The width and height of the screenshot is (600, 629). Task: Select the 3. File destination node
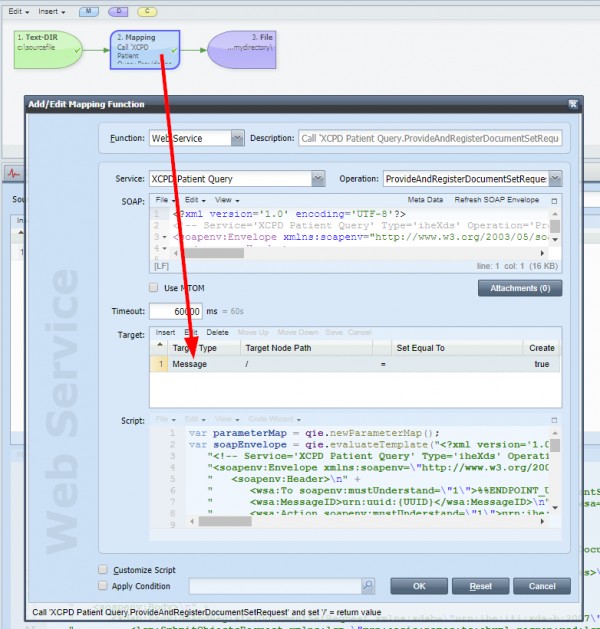coord(242,50)
